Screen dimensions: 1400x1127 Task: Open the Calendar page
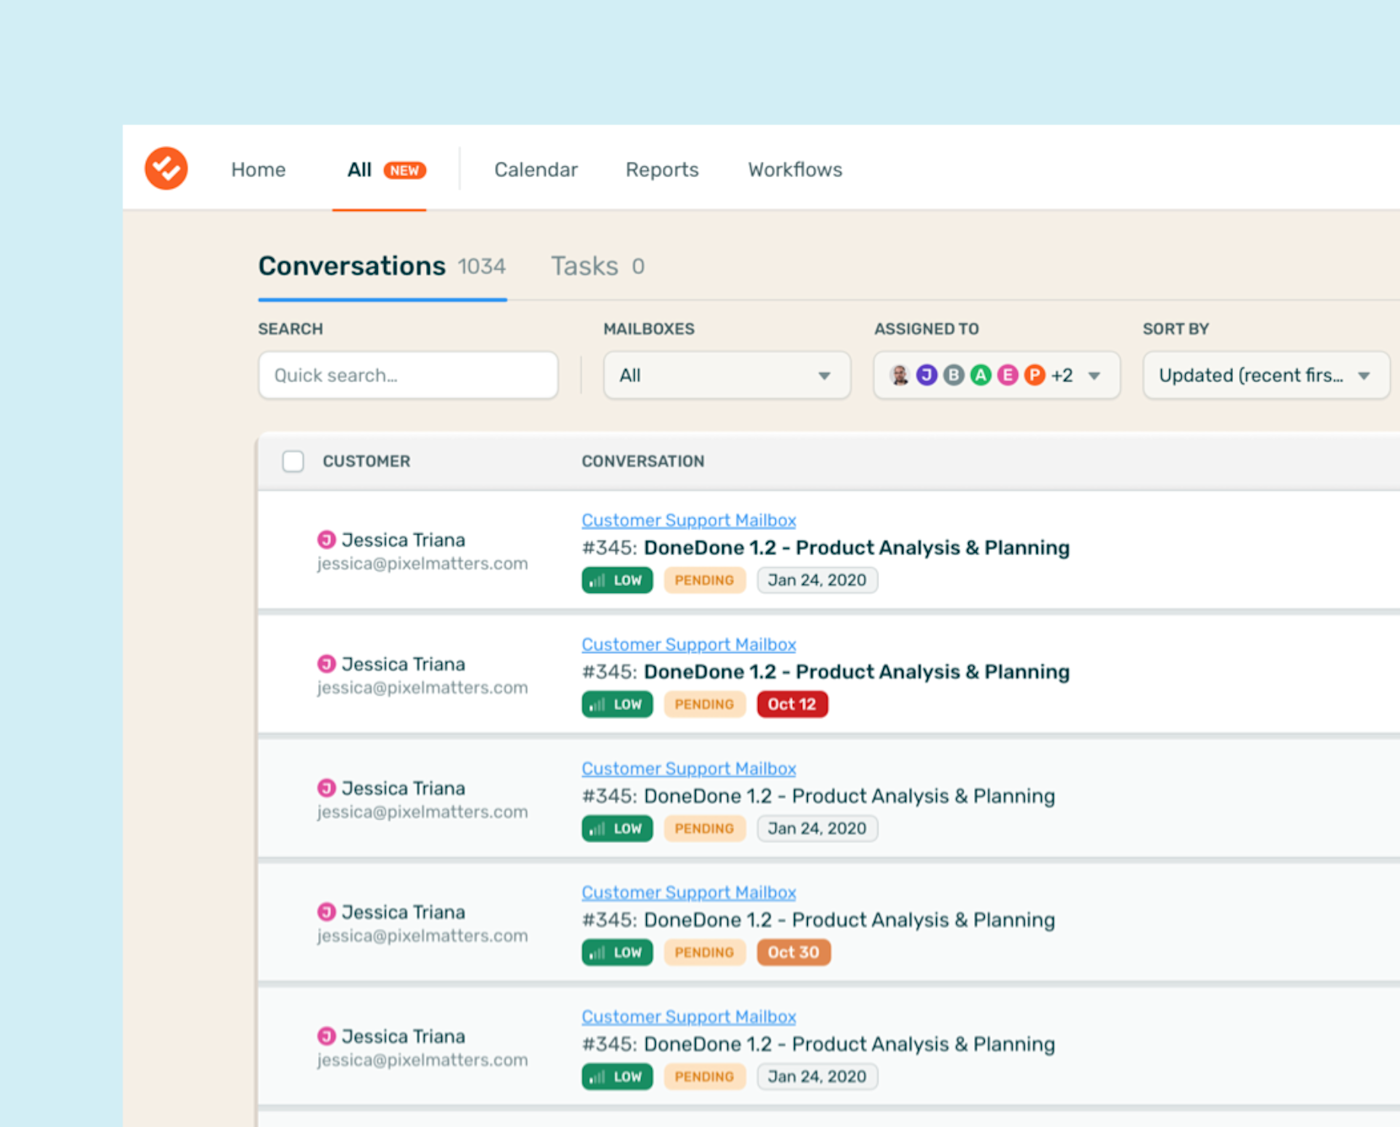tap(536, 170)
